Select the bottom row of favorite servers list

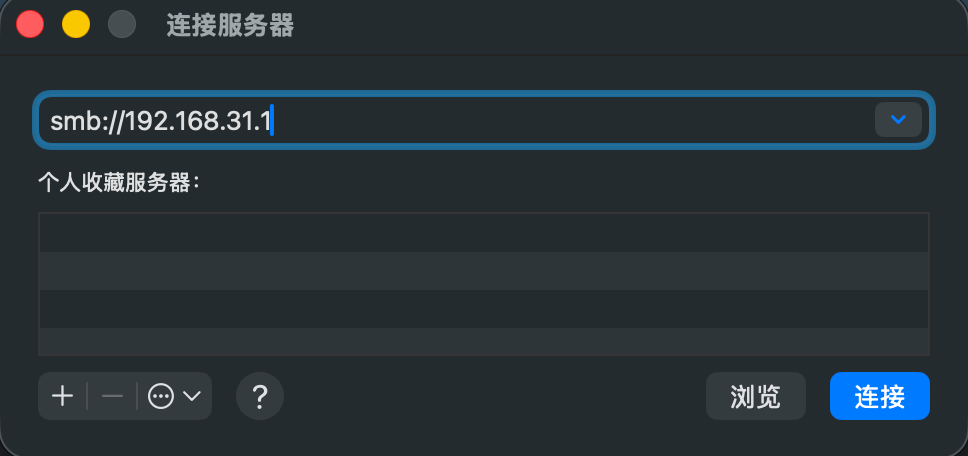coord(484,342)
